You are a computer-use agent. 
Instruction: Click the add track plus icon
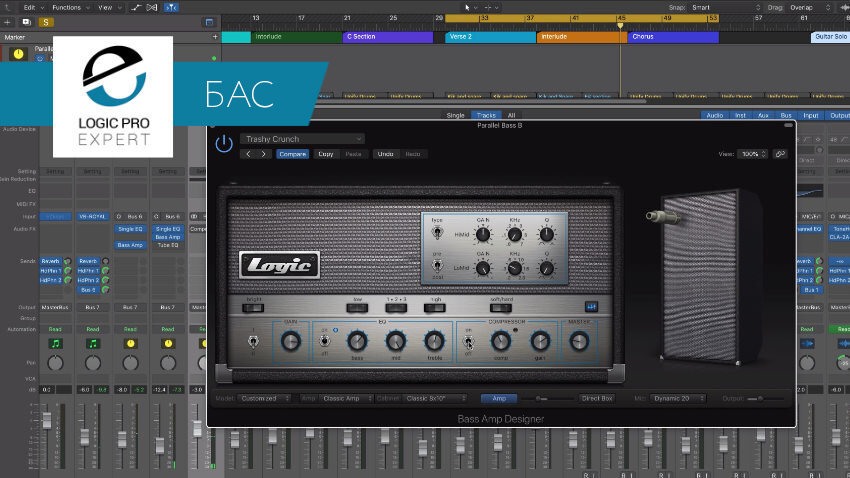pos(8,22)
